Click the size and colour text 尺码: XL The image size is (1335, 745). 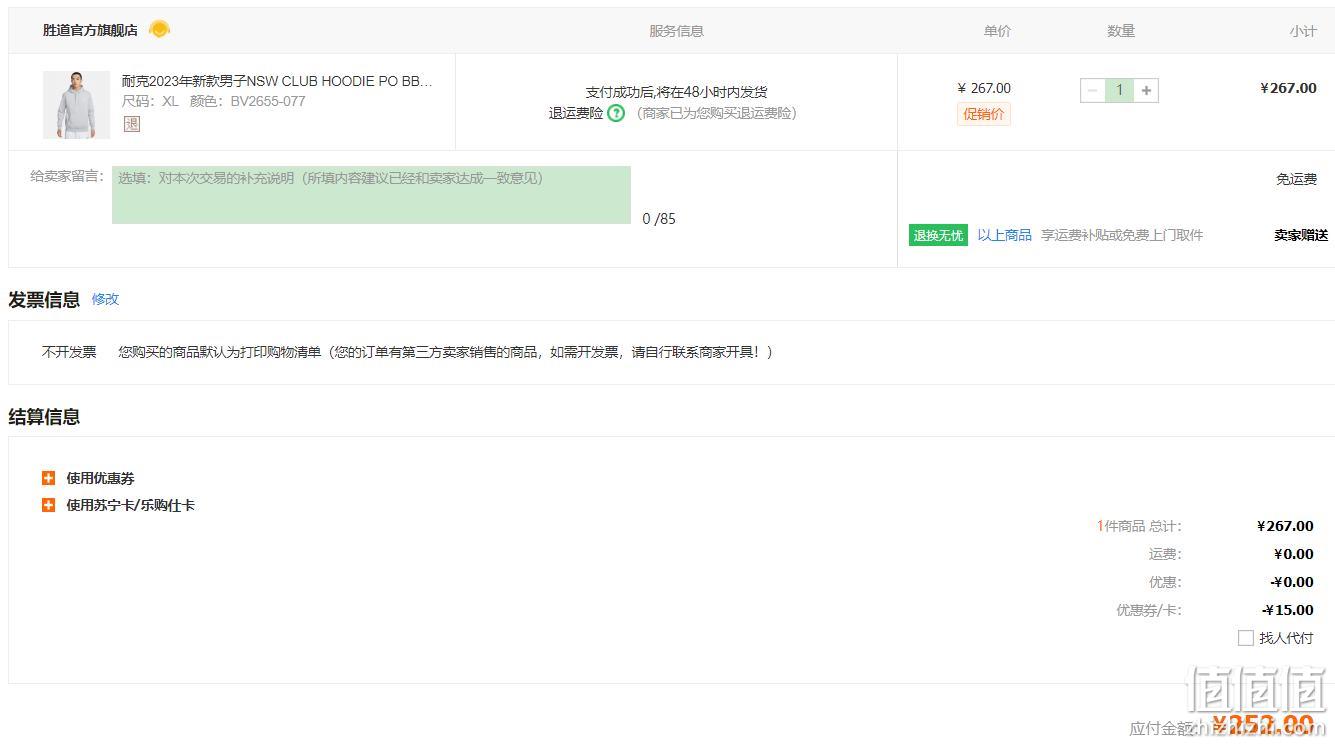tap(150, 101)
